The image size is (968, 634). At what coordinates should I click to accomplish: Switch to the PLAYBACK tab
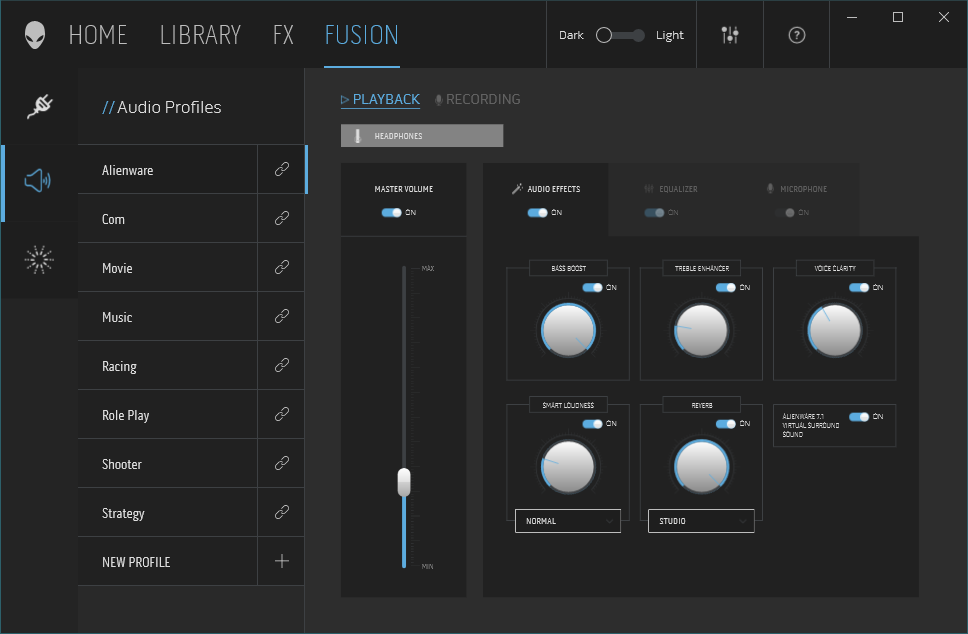click(380, 99)
